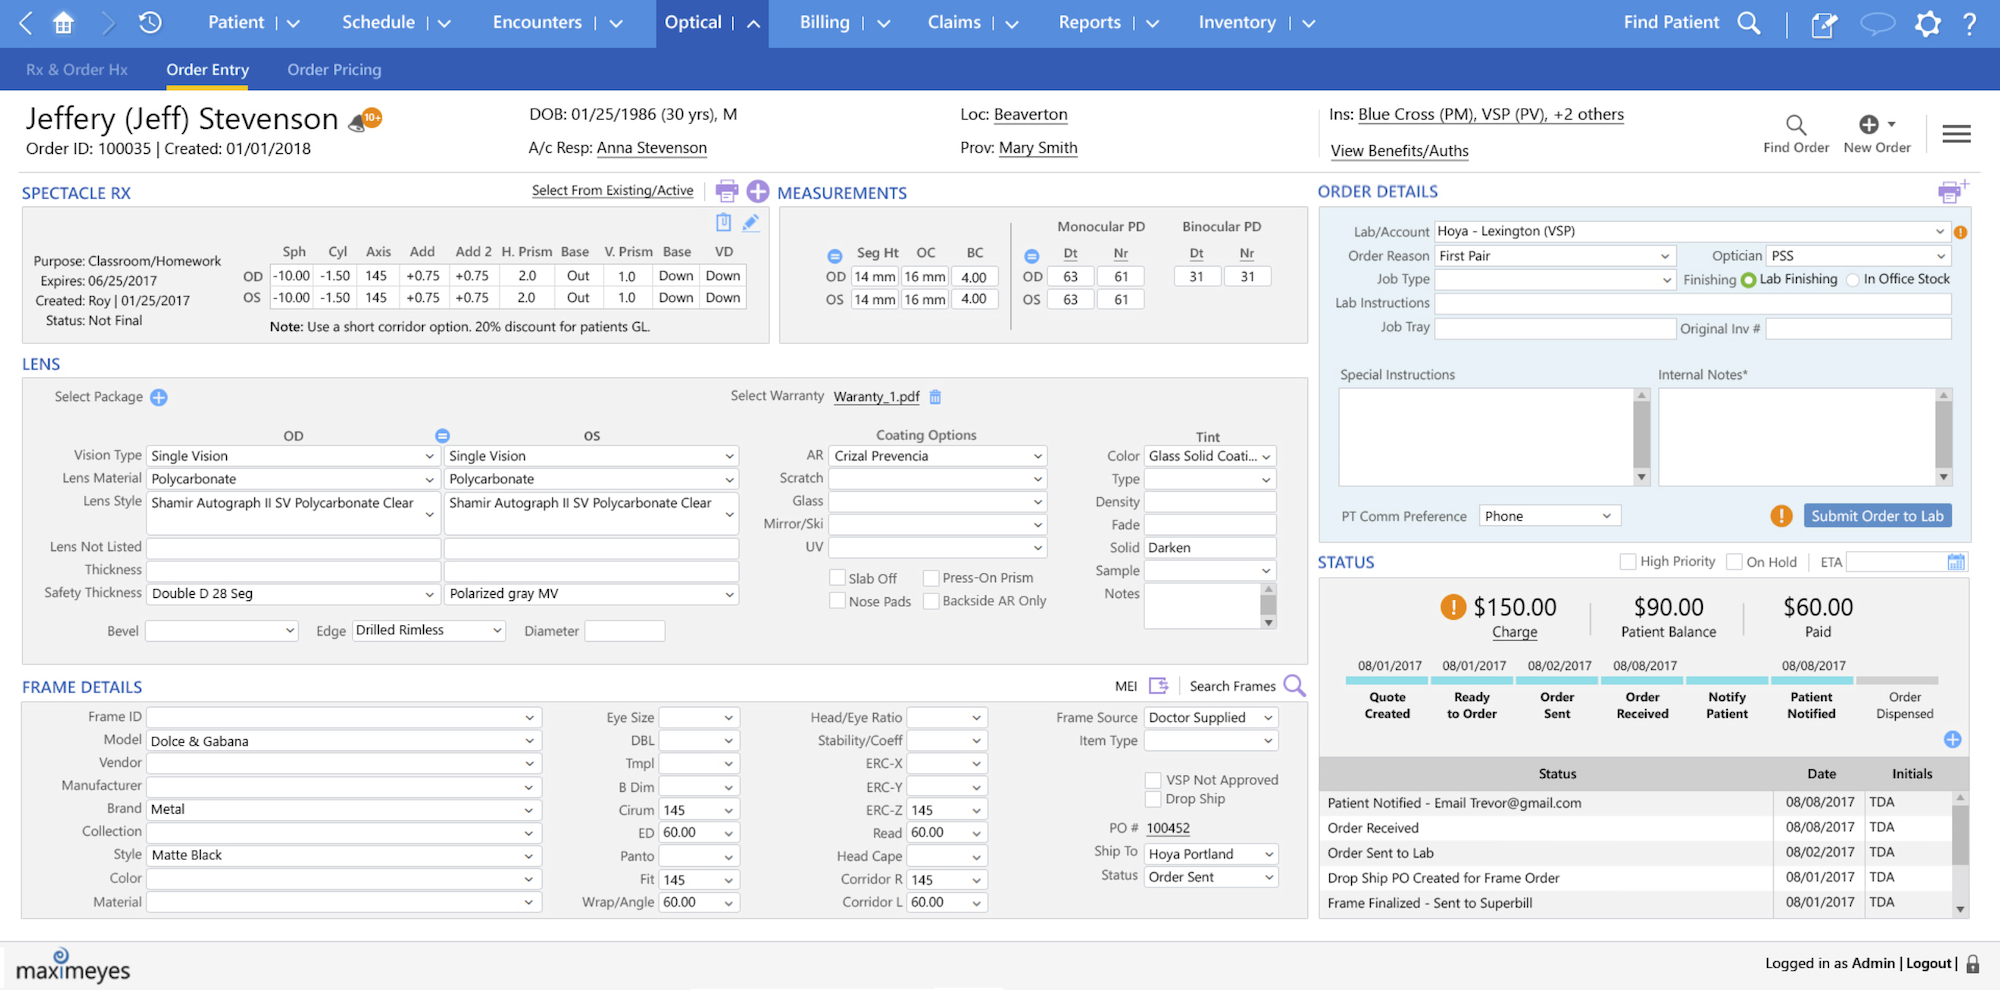This screenshot has height=990, width=2000.
Task: Click the status list scrollbar
Action: [x=1959, y=853]
